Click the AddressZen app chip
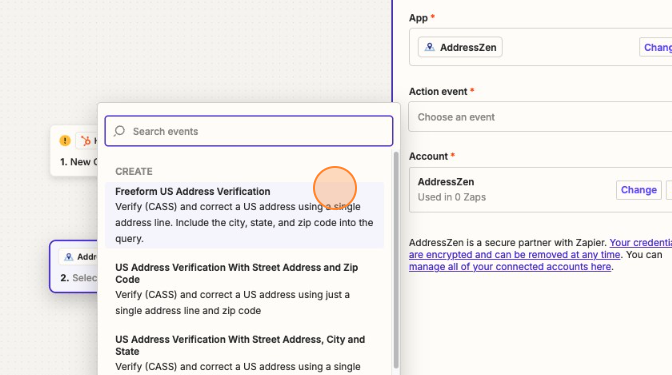This screenshot has height=375, width=672. click(460, 47)
